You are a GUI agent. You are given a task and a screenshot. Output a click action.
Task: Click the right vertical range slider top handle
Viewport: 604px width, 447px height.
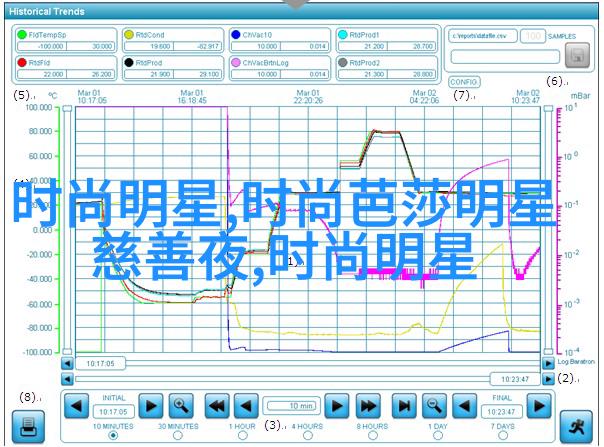(x=548, y=109)
